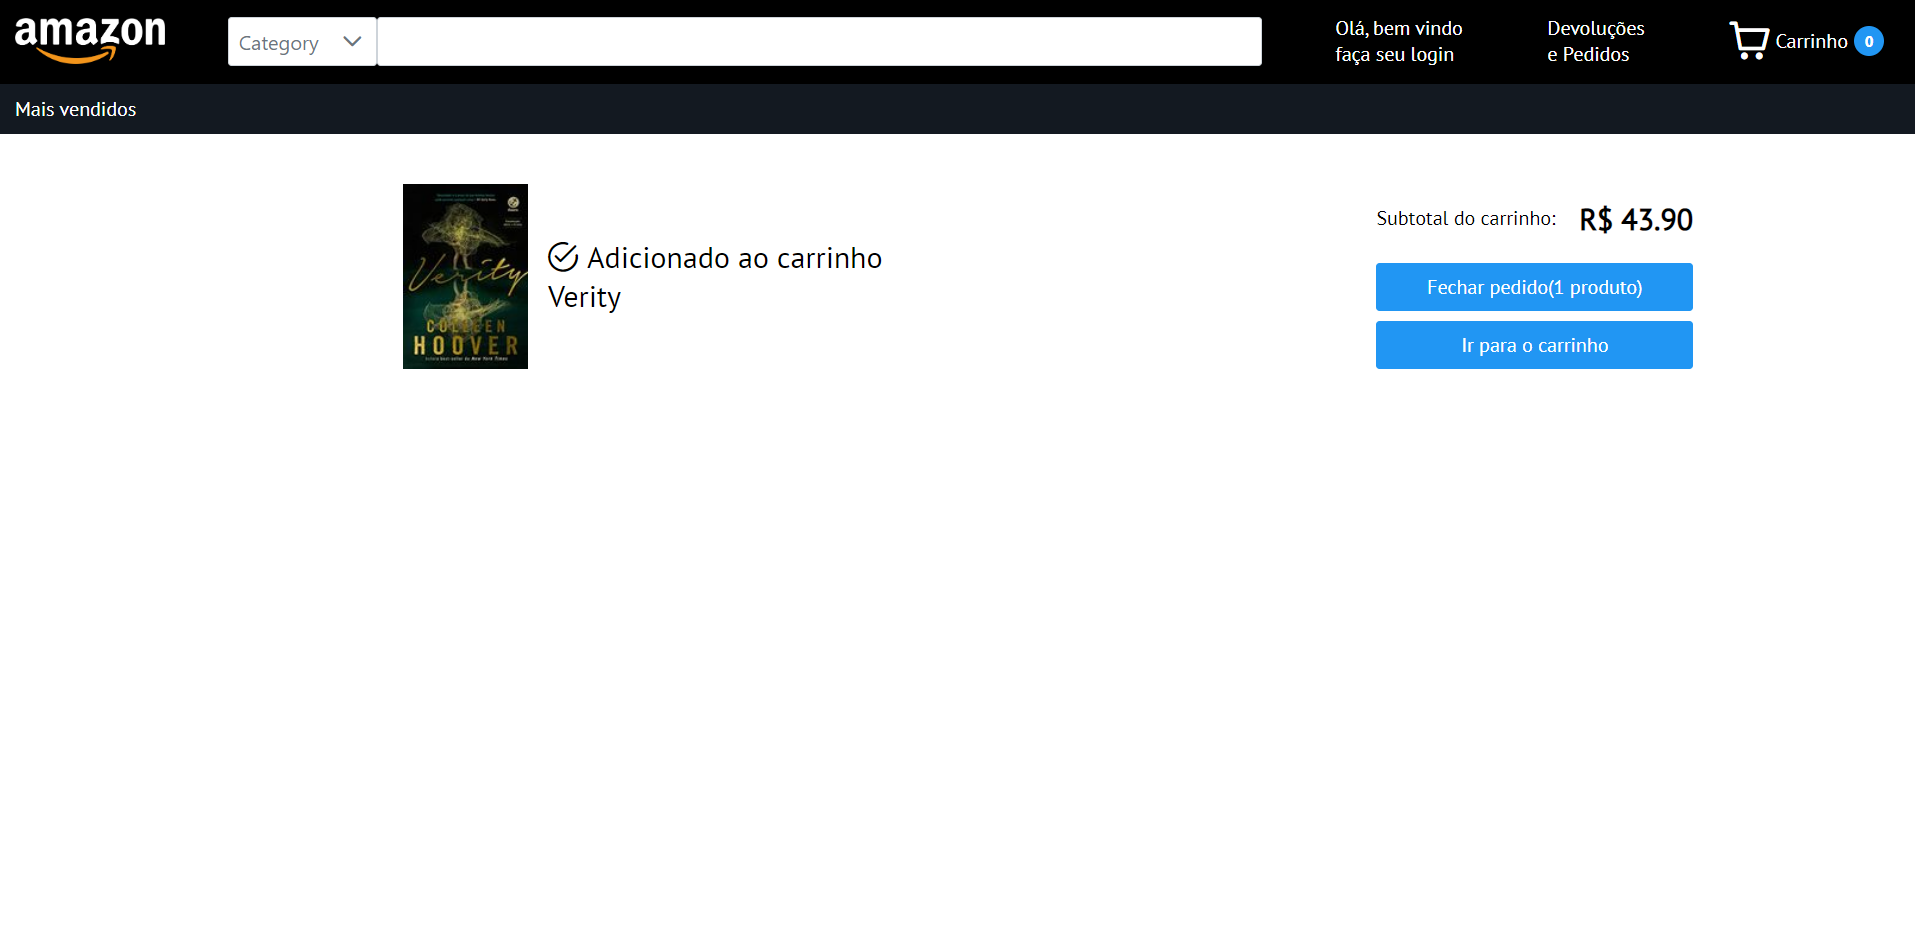Click inside the search input field
Viewport: 1915px width, 937px height.
pos(818,41)
